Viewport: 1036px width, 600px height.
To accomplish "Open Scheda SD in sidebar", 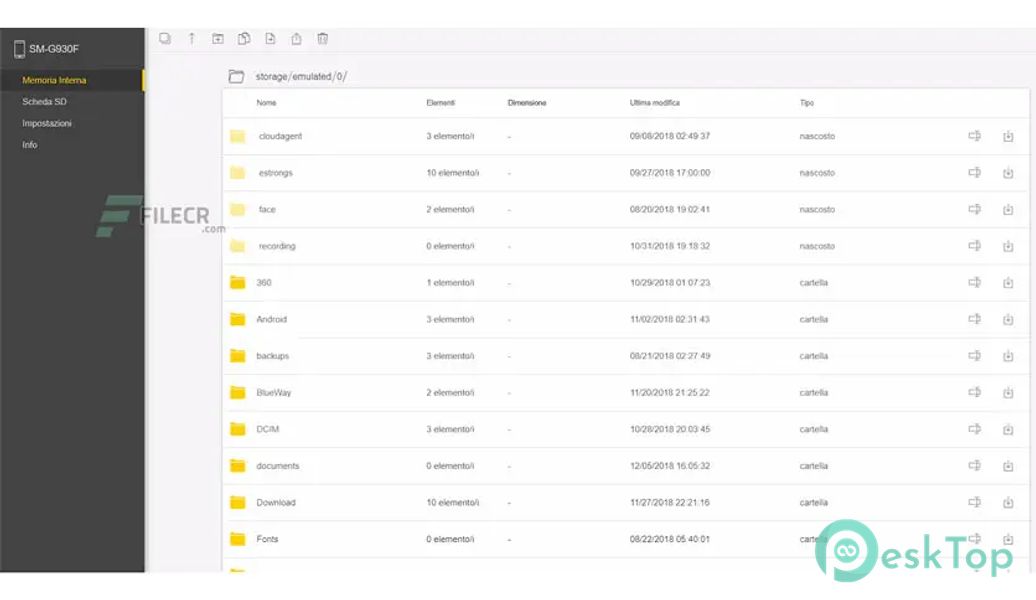I will (x=44, y=102).
